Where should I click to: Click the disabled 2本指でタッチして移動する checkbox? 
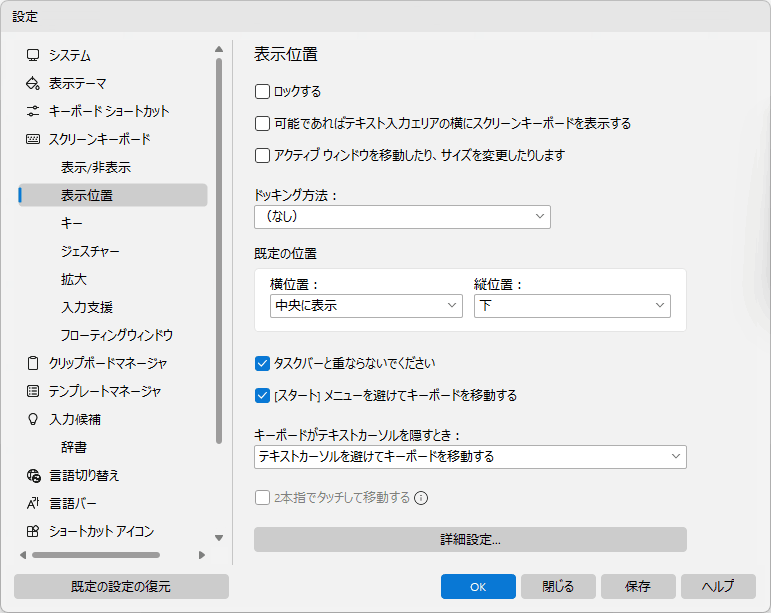pyautogui.click(x=263, y=497)
